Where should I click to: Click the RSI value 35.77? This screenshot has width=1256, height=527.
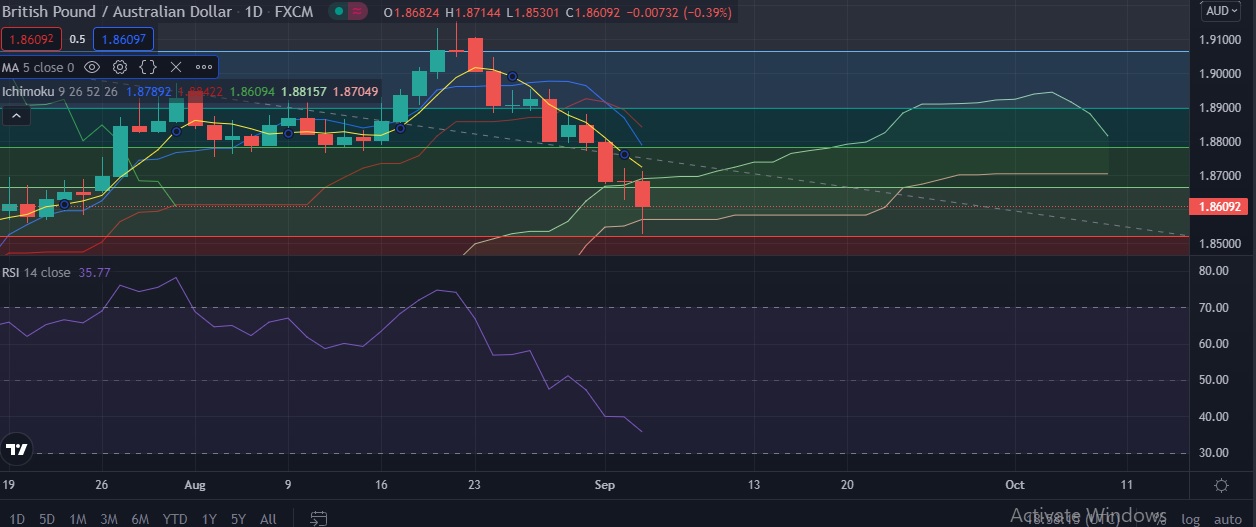94,272
